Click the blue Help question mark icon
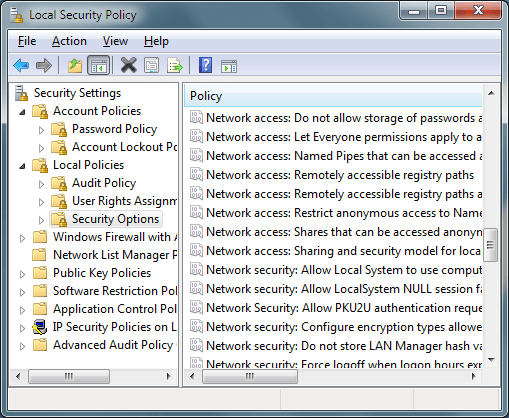 pos(205,65)
